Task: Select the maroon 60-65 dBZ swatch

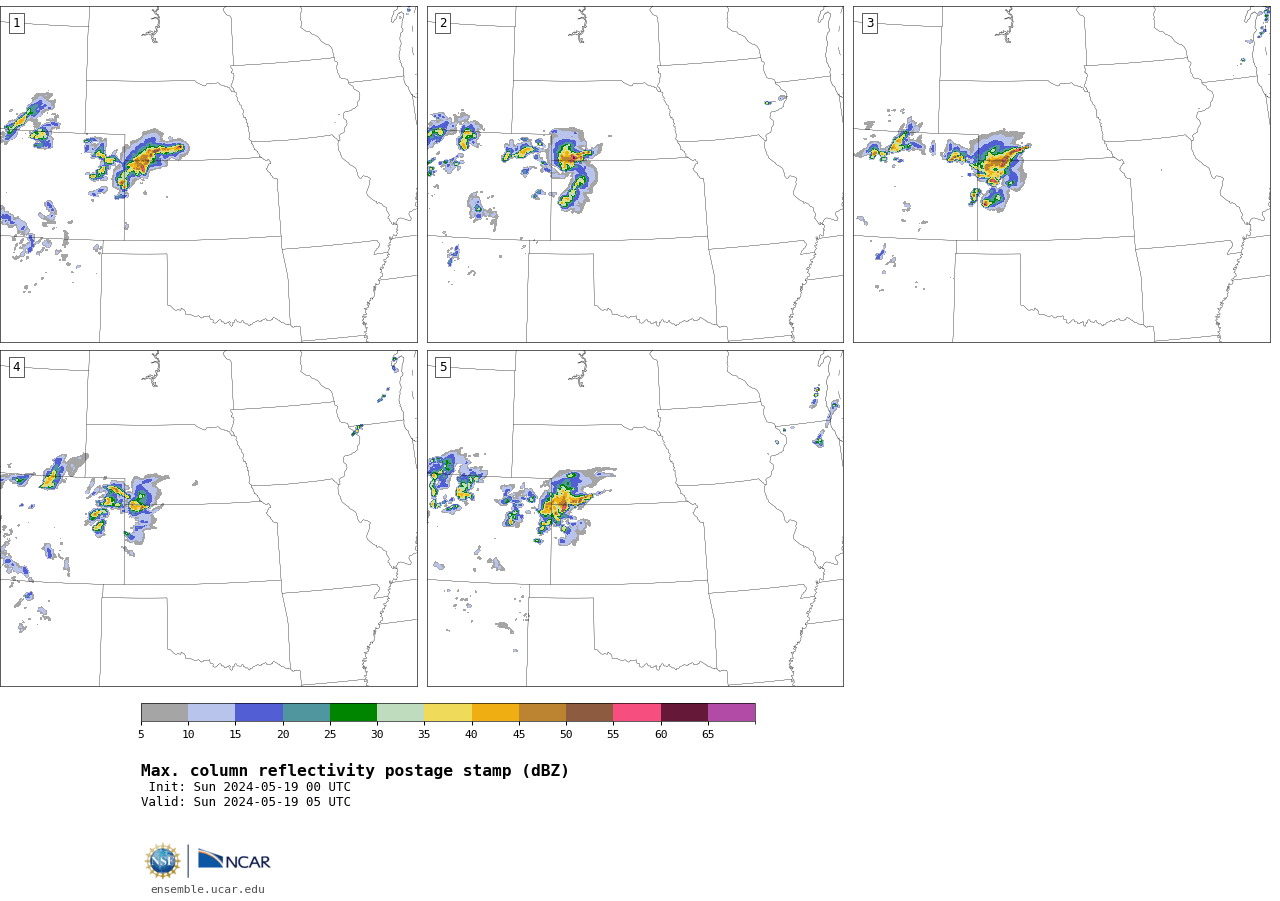Action: point(684,713)
